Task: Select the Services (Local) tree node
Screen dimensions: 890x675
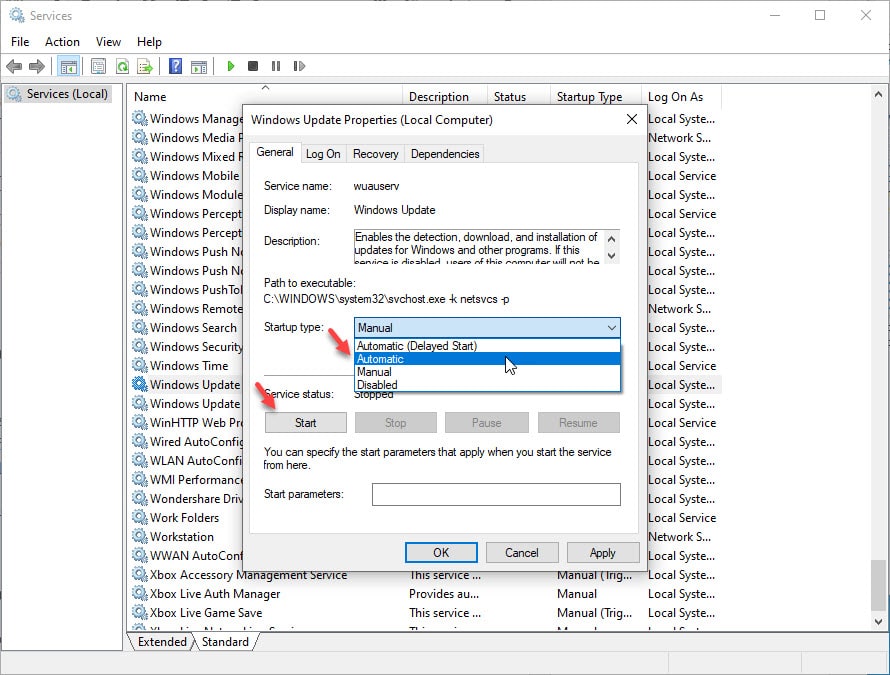Action: 60,94
